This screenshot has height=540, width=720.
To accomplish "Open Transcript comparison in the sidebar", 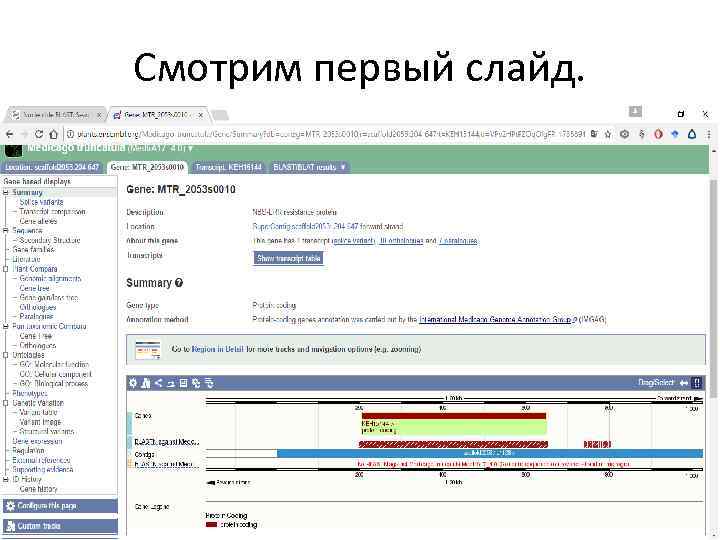I will 52,212.
